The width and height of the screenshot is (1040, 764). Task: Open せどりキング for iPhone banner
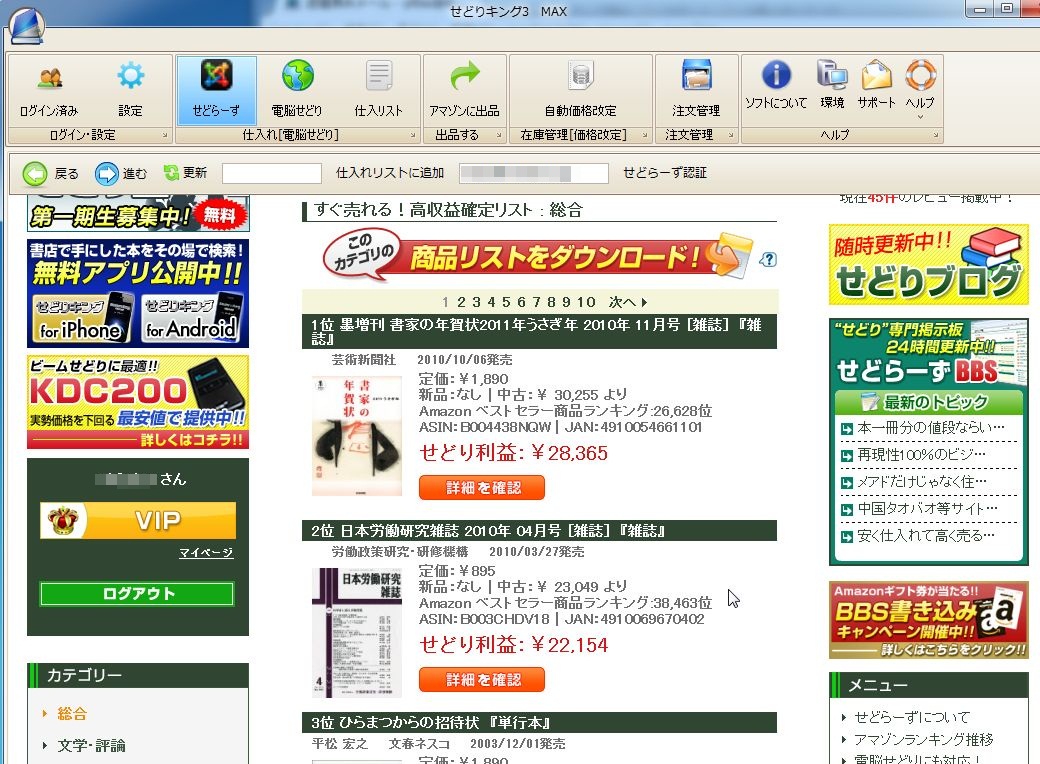coord(80,317)
